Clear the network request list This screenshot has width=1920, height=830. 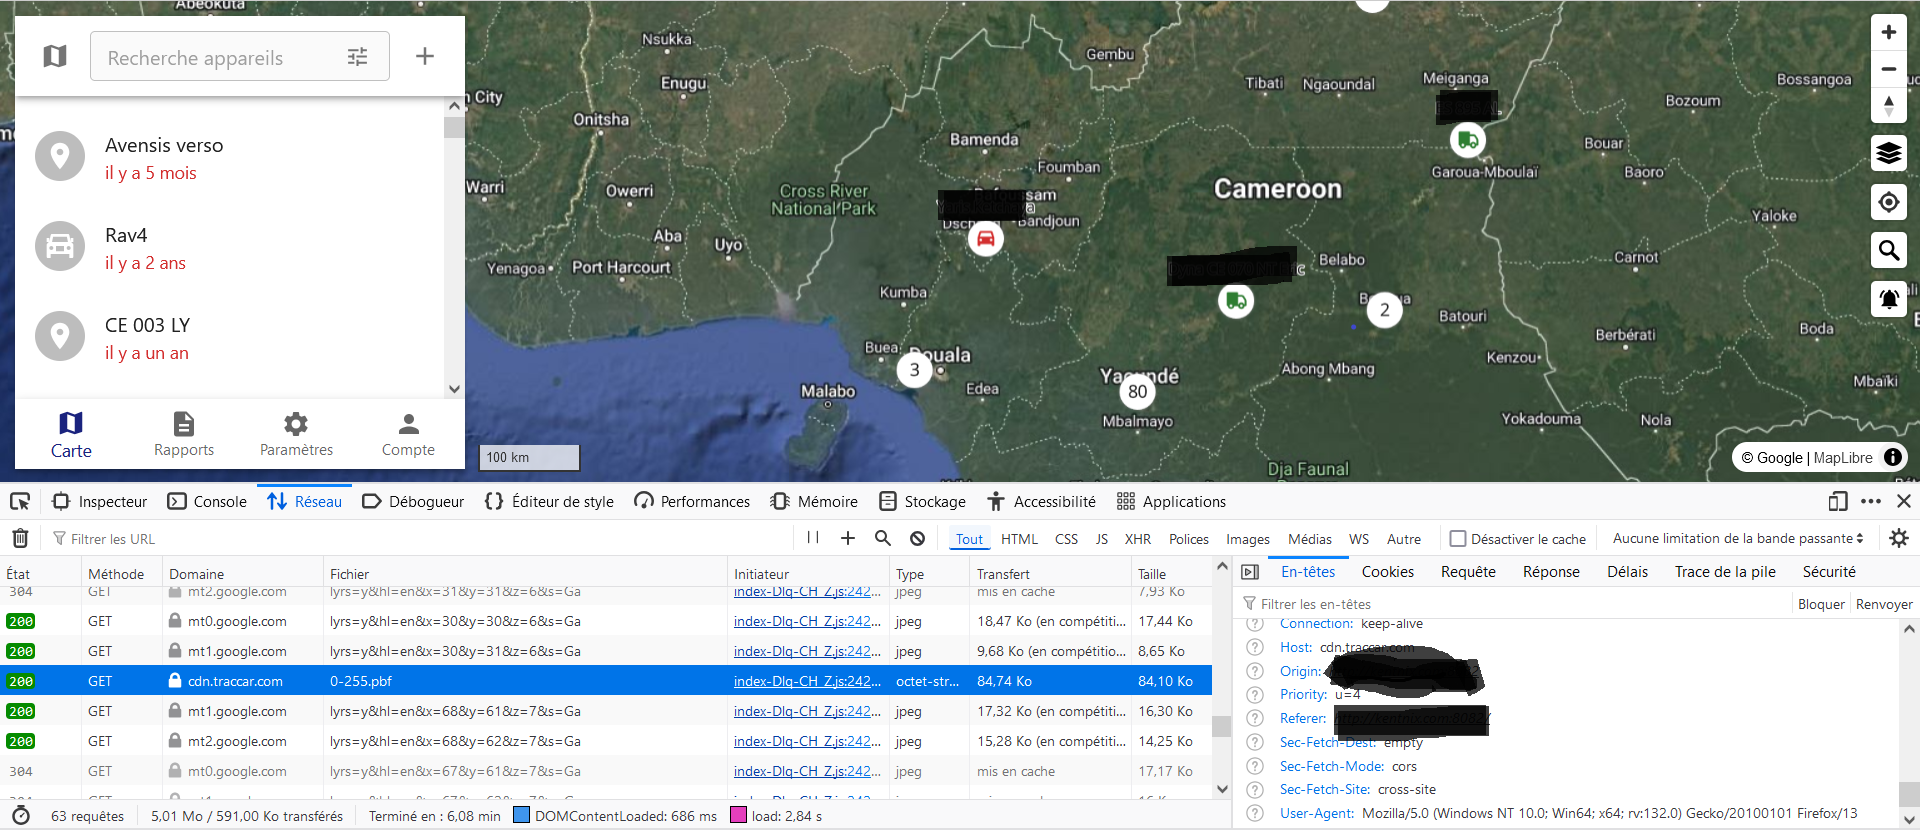point(20,538)
